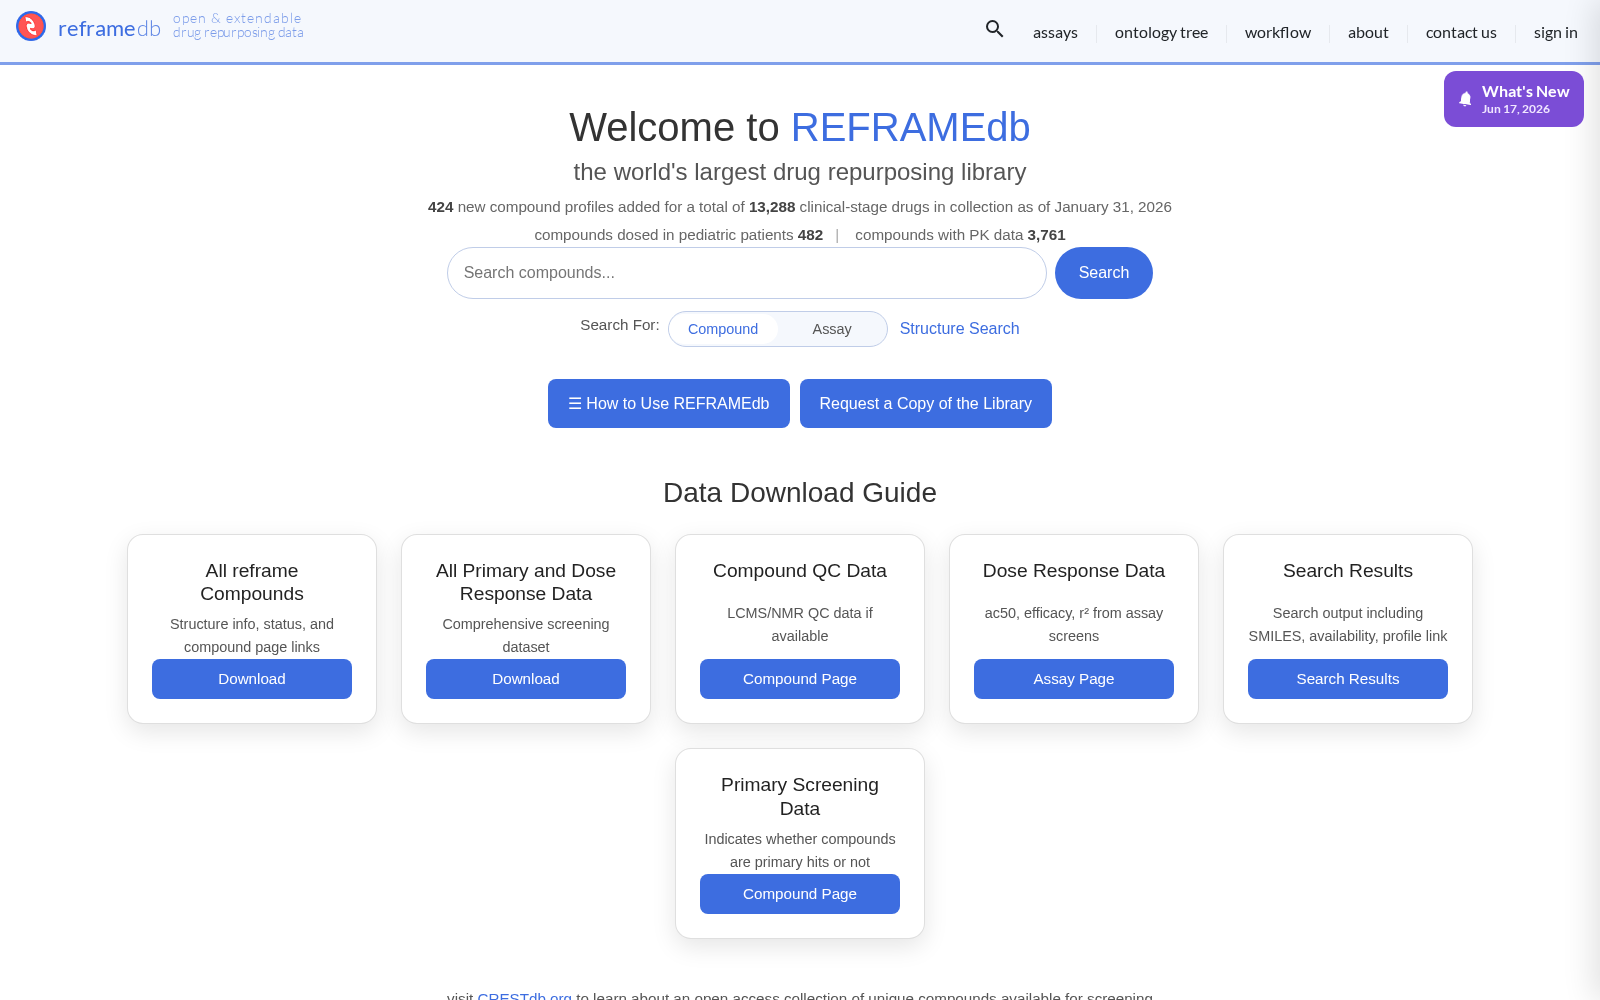Open the Structure Search link
This screenshot has height=1000, width=1600.
pos(959,328)
